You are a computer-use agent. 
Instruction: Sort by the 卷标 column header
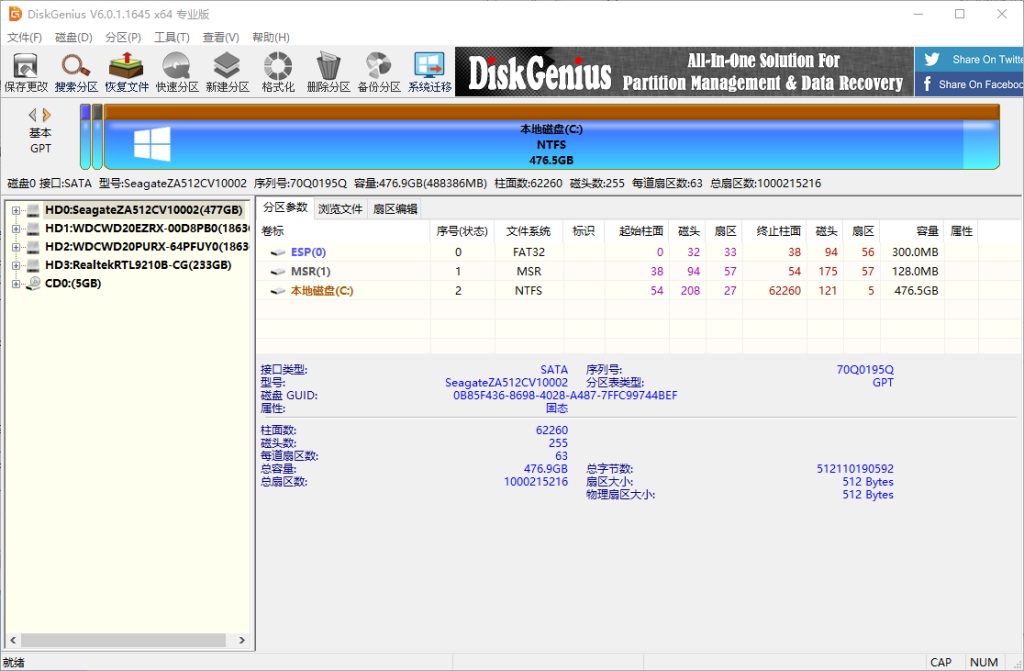(x=344, y=231)
